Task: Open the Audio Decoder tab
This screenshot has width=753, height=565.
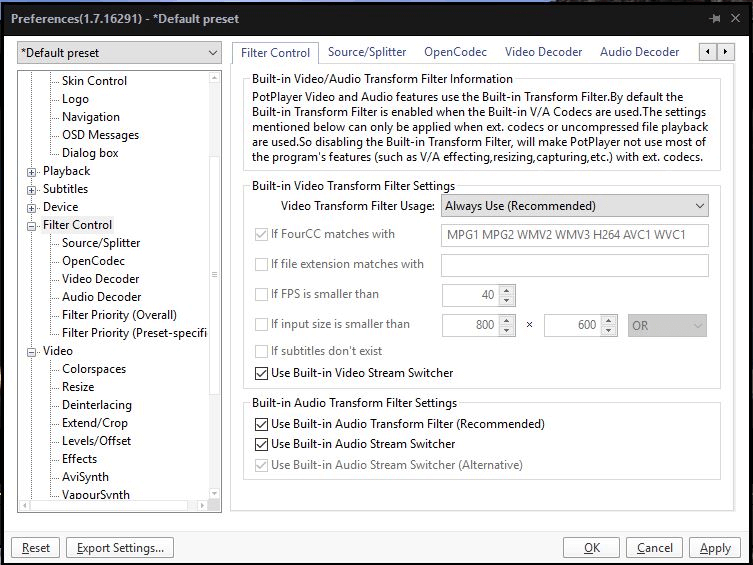Action: [639, 52]
